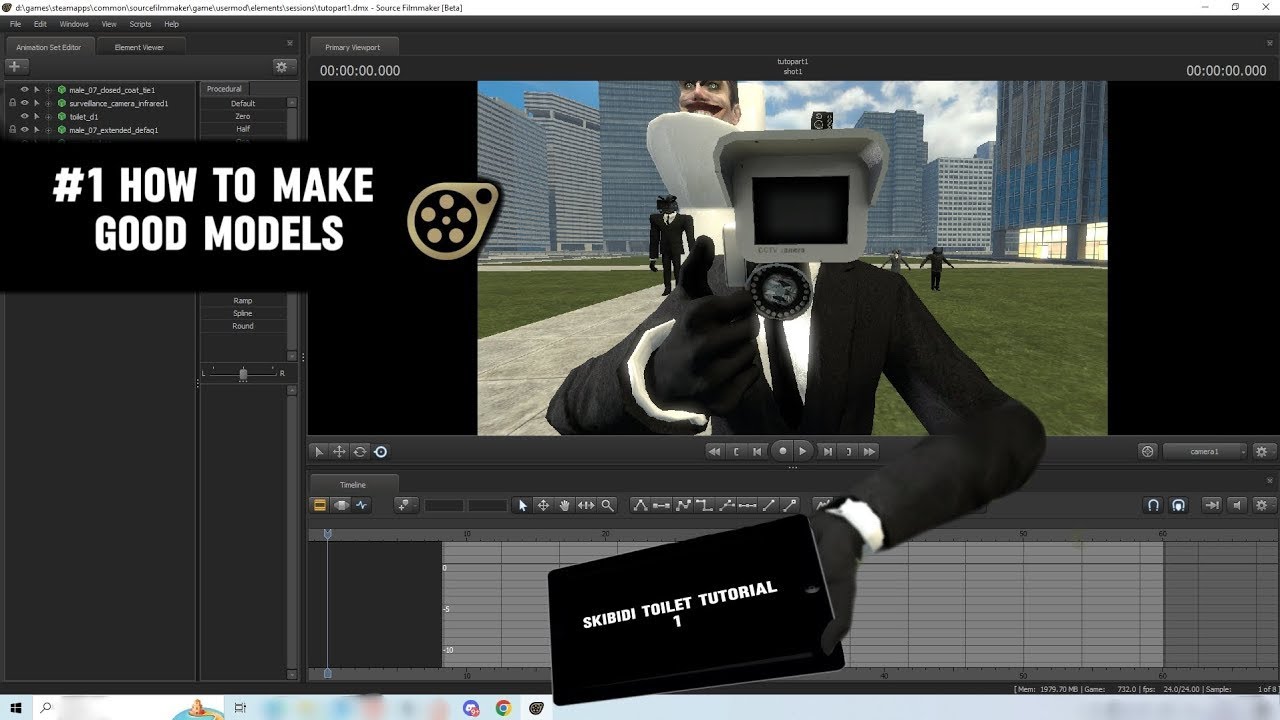The height and width of the screenshot is (720, 1280).
Task: Open the add animation set plus menu
Action: [x=16, y=67]
